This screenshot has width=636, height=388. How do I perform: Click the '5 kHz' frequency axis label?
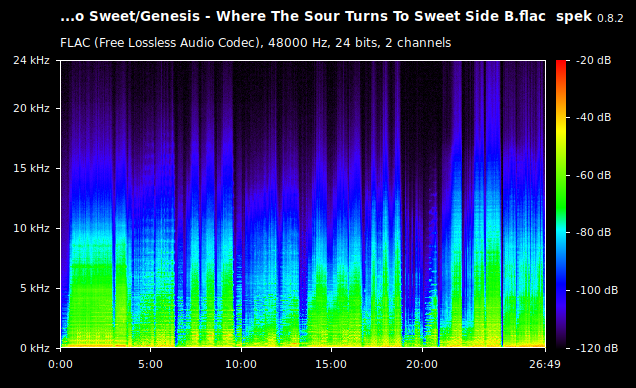click(x=34, y=288)
